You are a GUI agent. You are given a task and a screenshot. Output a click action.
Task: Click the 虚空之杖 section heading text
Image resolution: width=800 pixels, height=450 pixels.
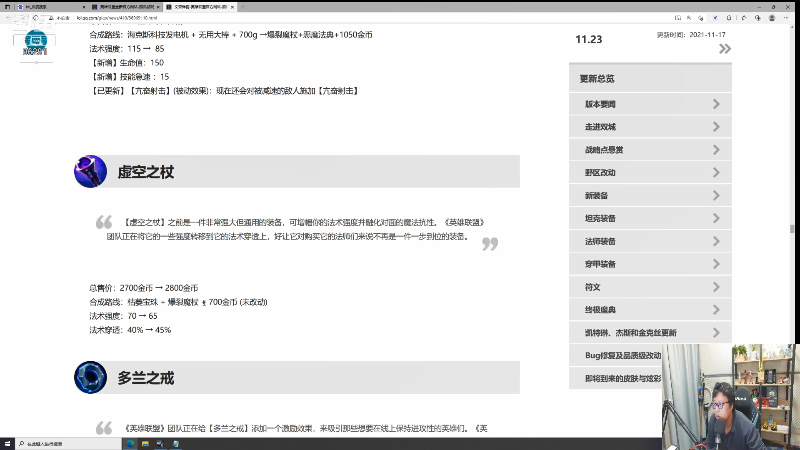click(x=146, y=172)
